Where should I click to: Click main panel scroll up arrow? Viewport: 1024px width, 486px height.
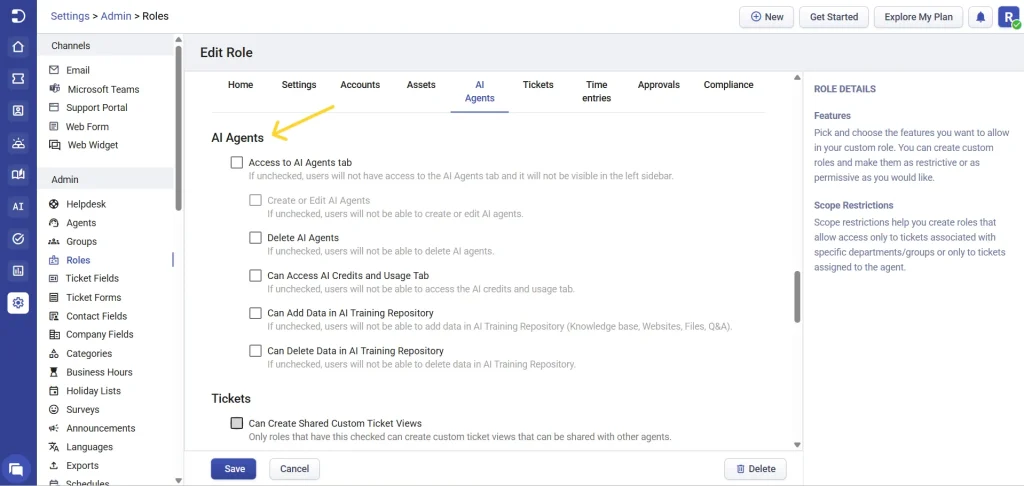coord(797,78)
